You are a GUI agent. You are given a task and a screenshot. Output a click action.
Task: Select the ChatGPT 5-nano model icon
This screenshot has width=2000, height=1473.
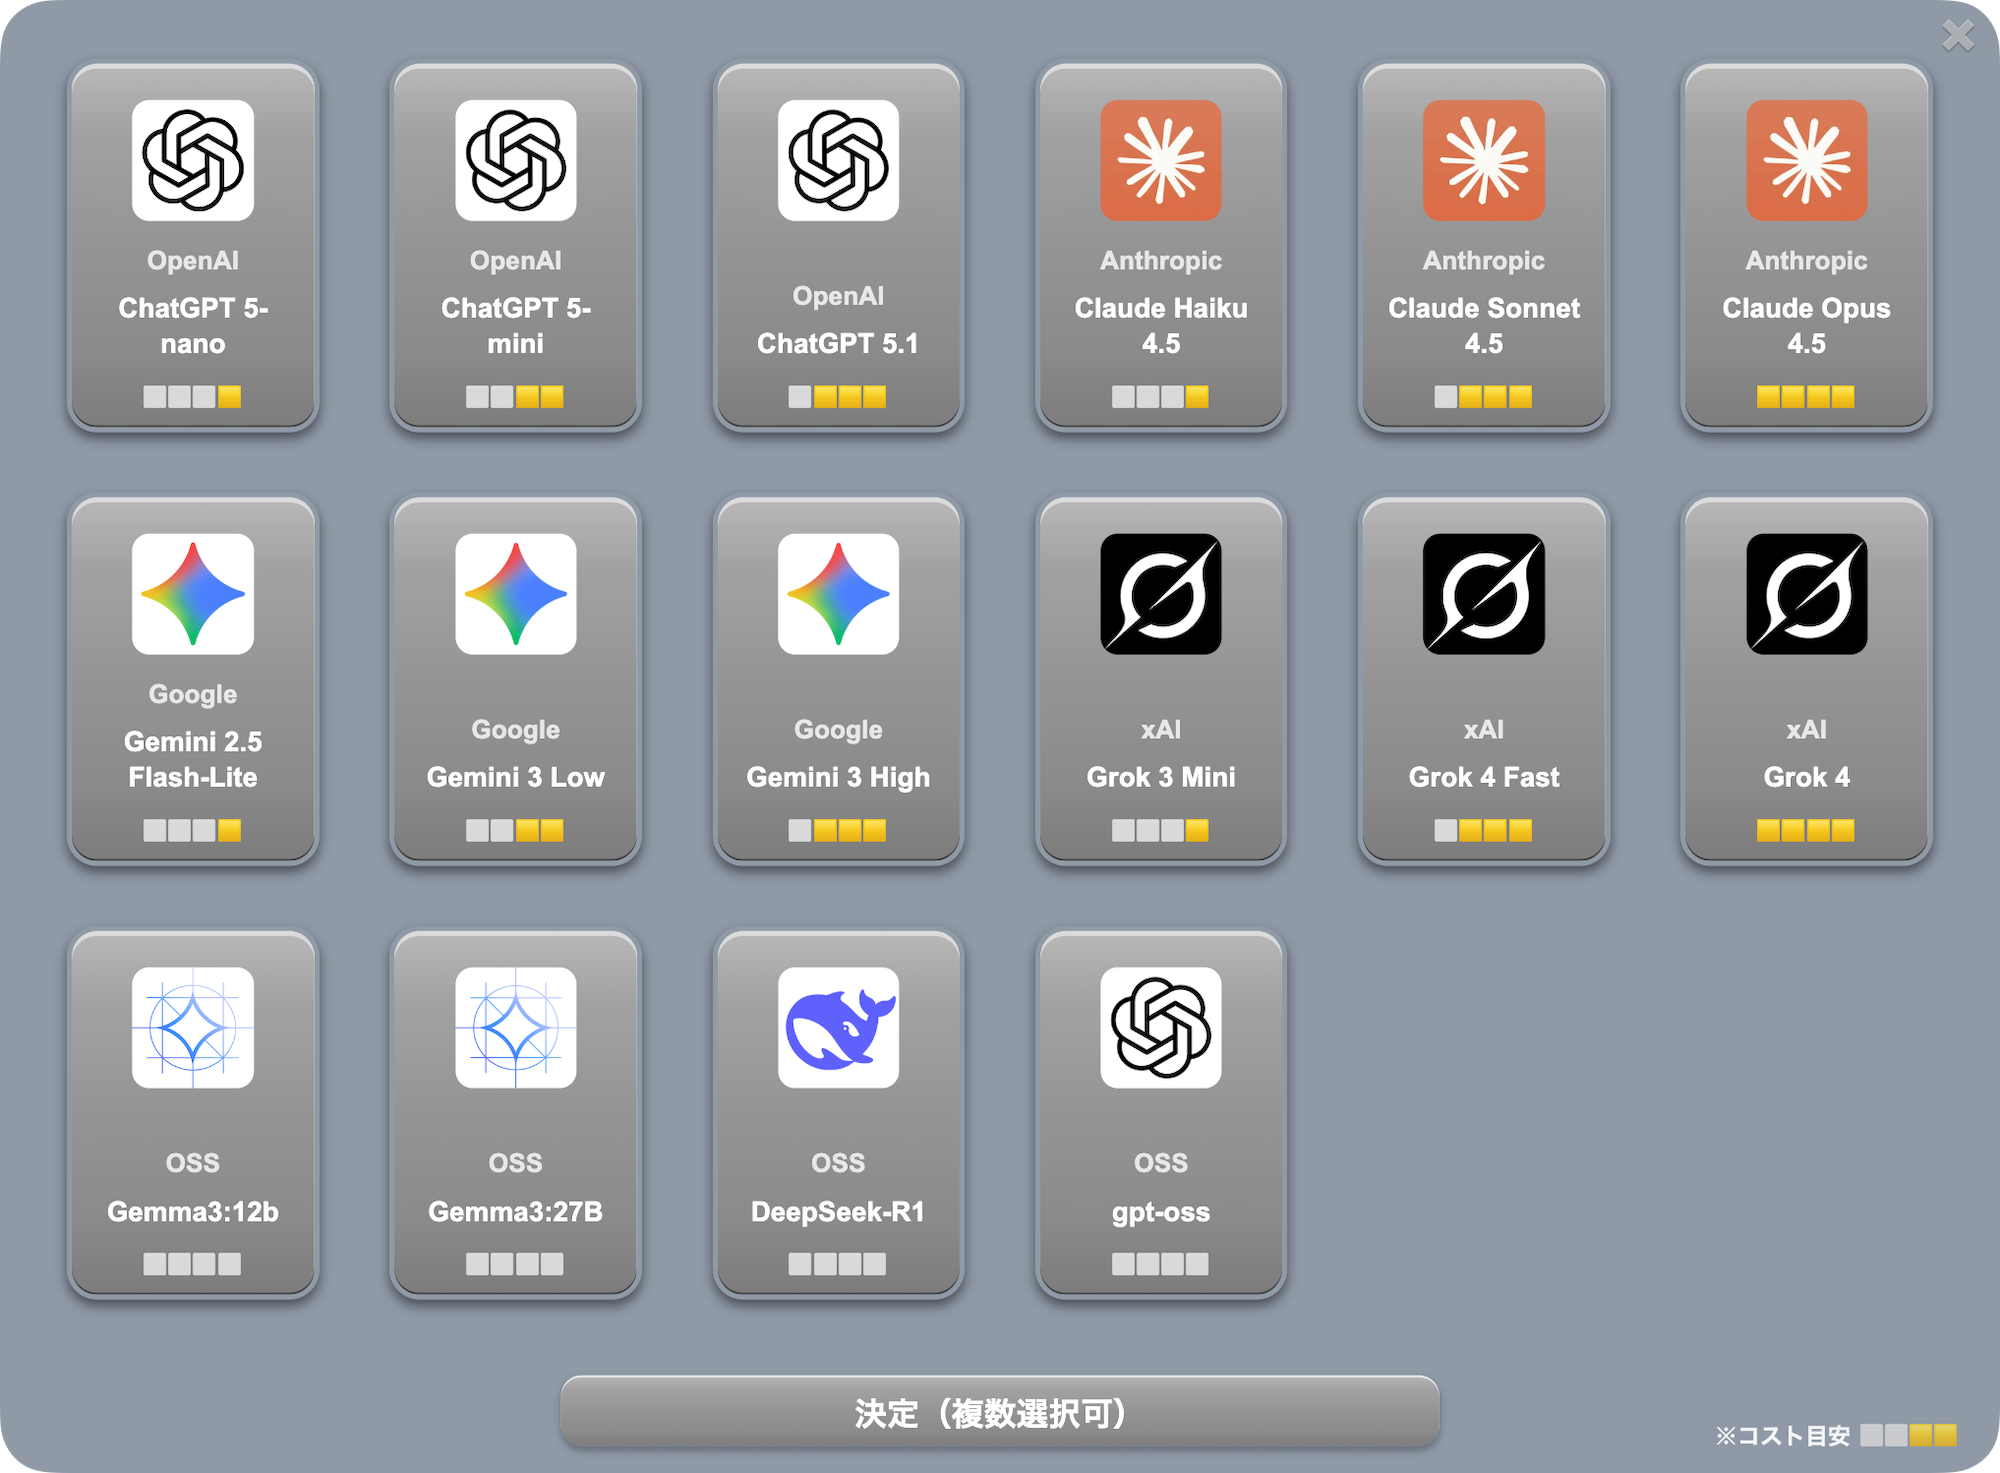pyautogui.click(x=192, y=160)
